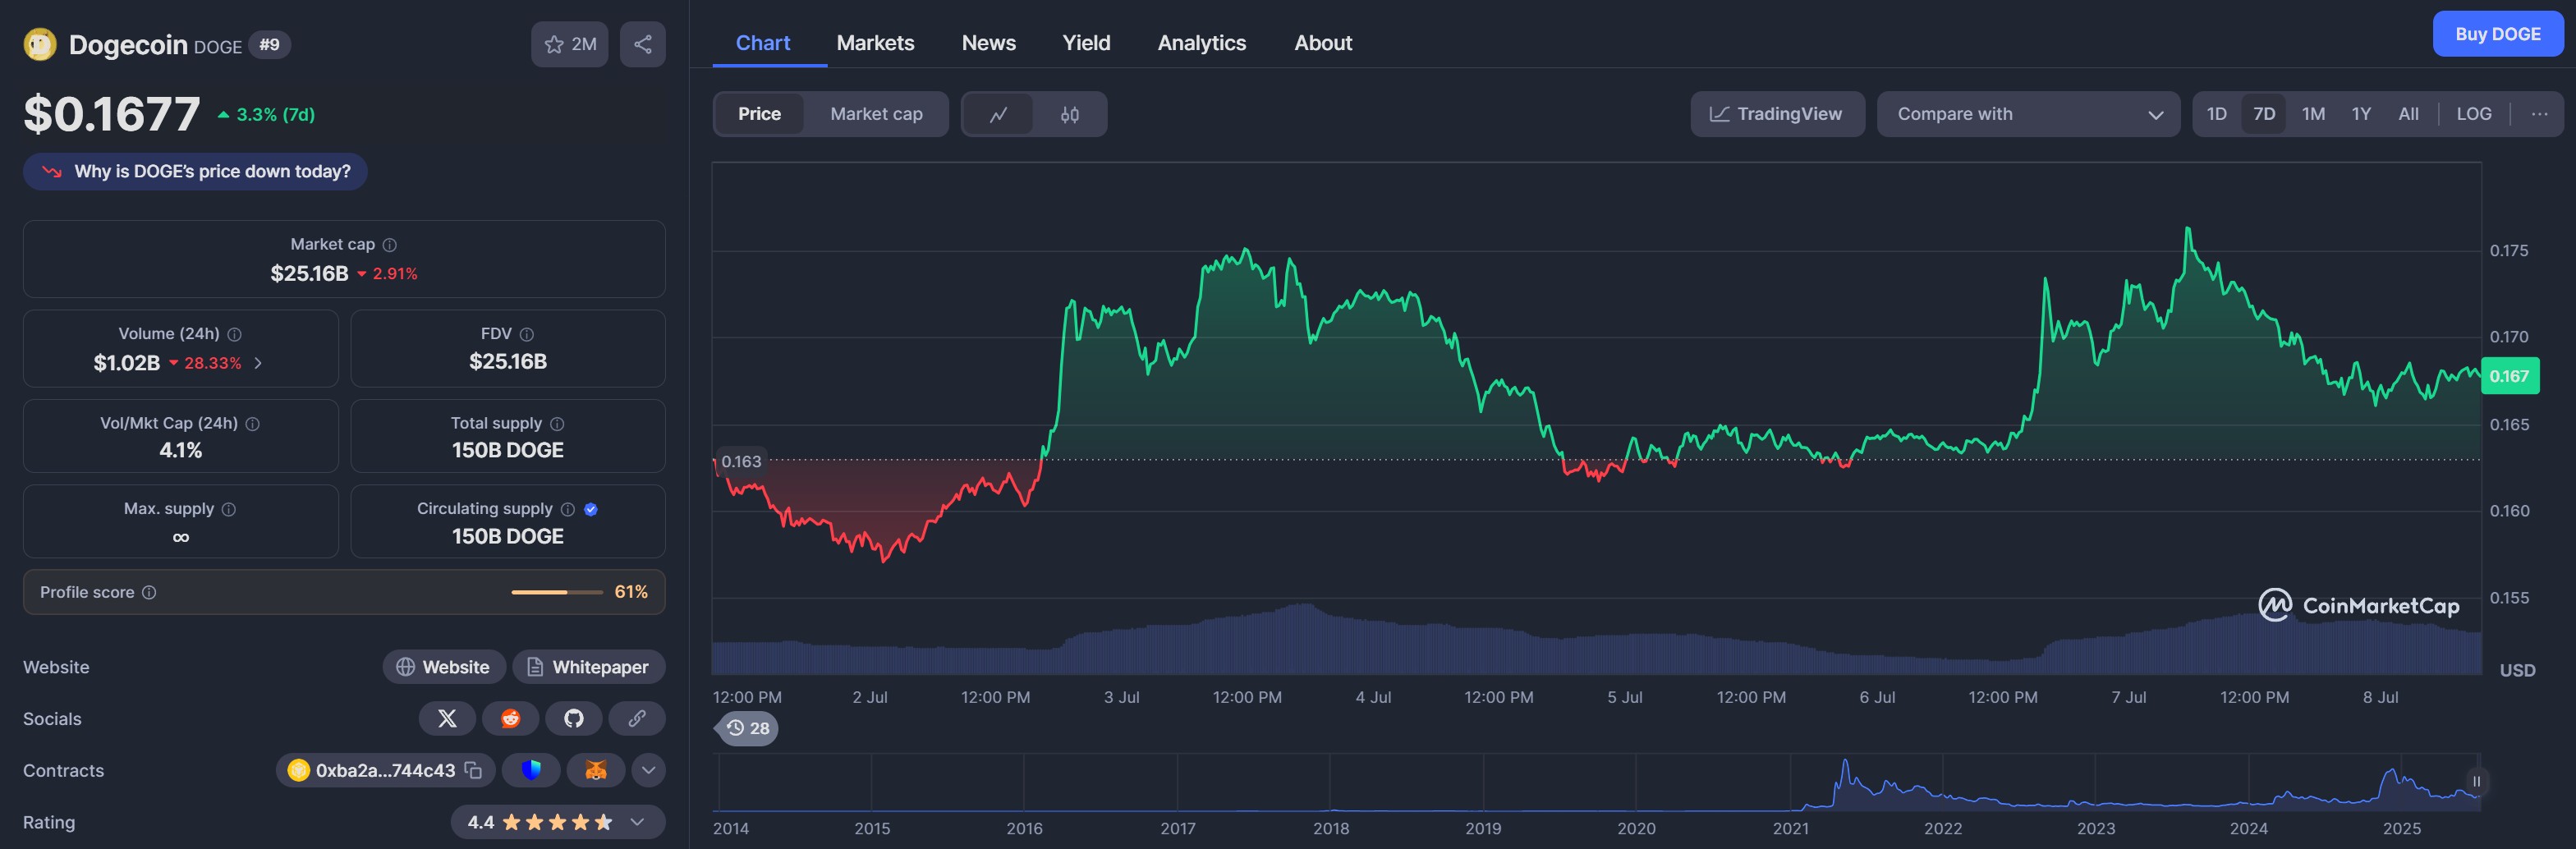Open the Analytics tab

(1202, 43)
